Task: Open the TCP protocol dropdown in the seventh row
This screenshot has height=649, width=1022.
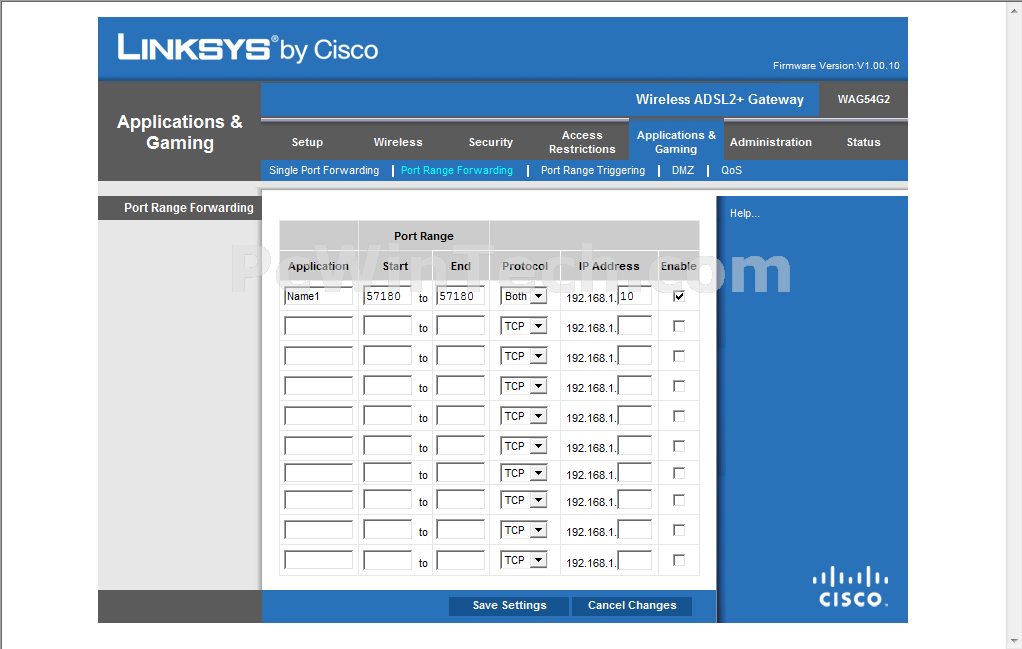Action: pyautogui.click(x=523, y=473)
